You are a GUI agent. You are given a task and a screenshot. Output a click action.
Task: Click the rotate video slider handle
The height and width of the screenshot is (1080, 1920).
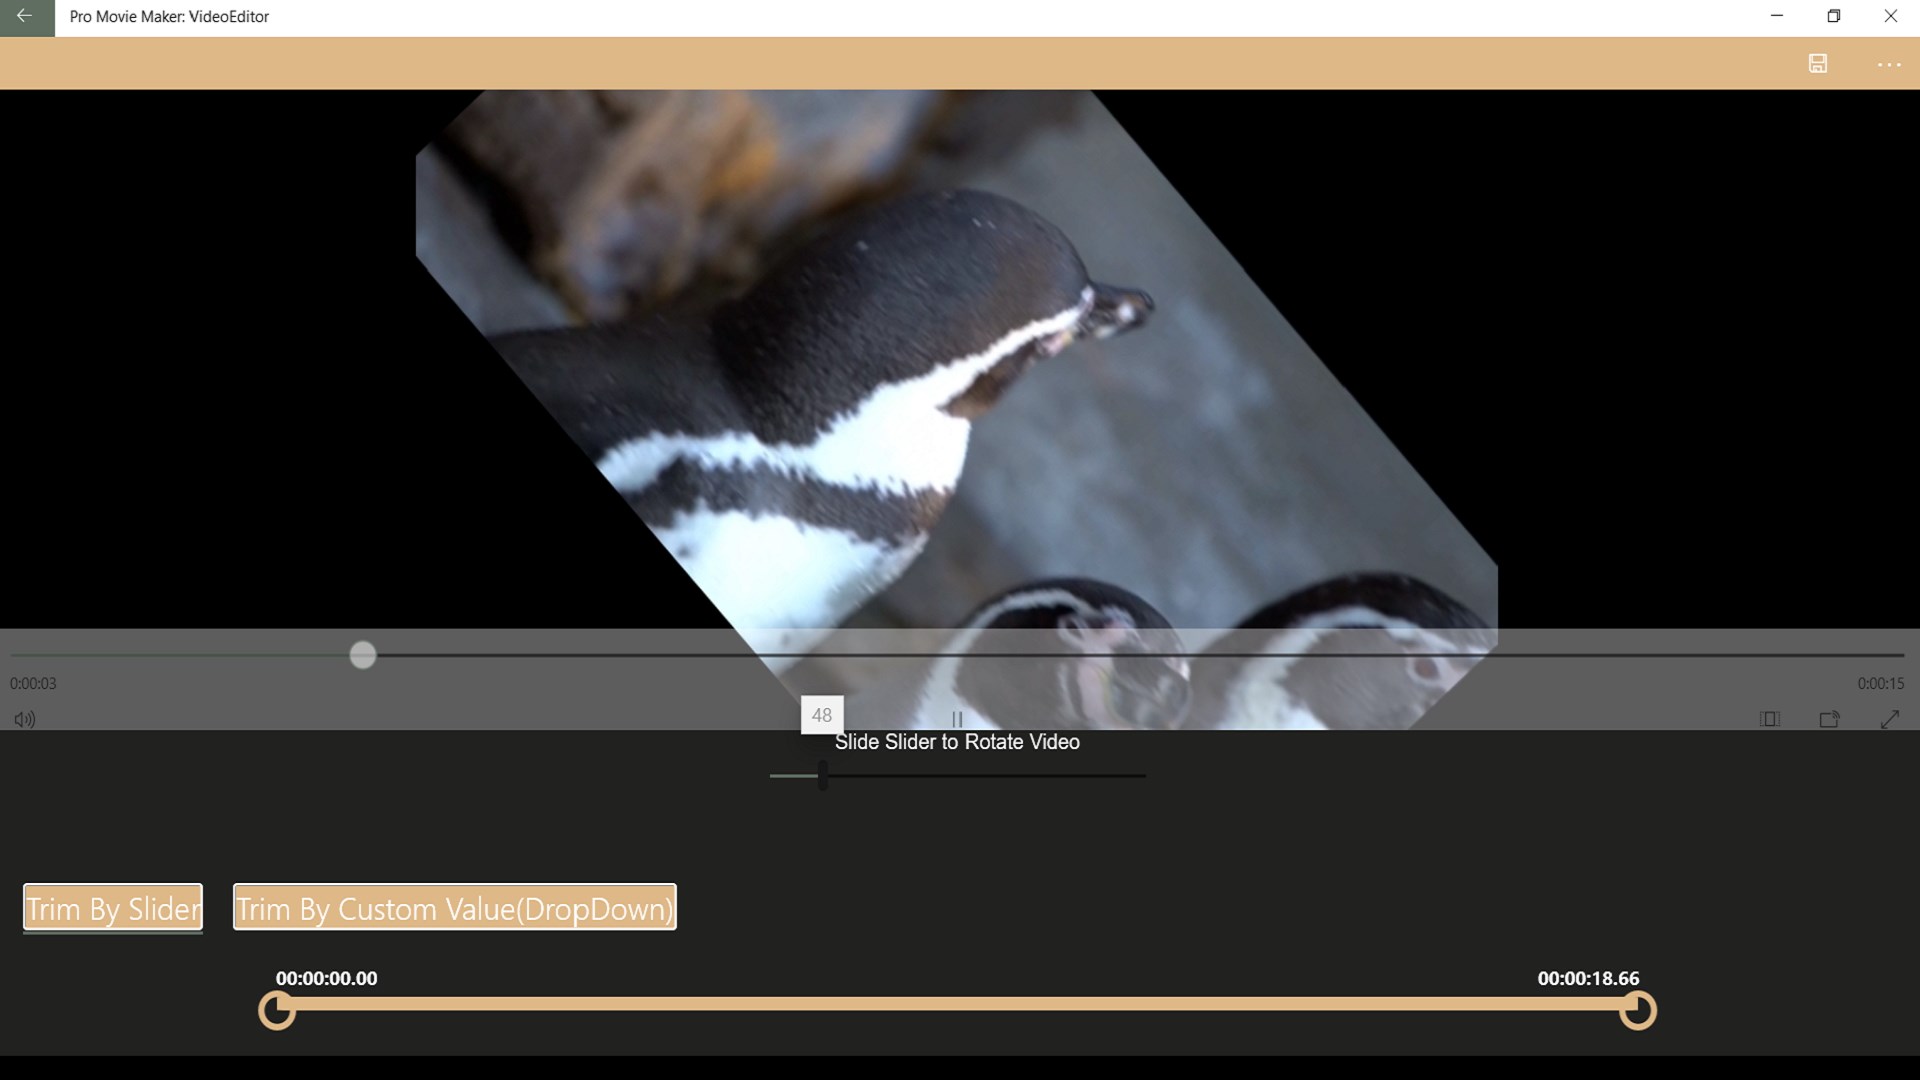tap(822, 776)
